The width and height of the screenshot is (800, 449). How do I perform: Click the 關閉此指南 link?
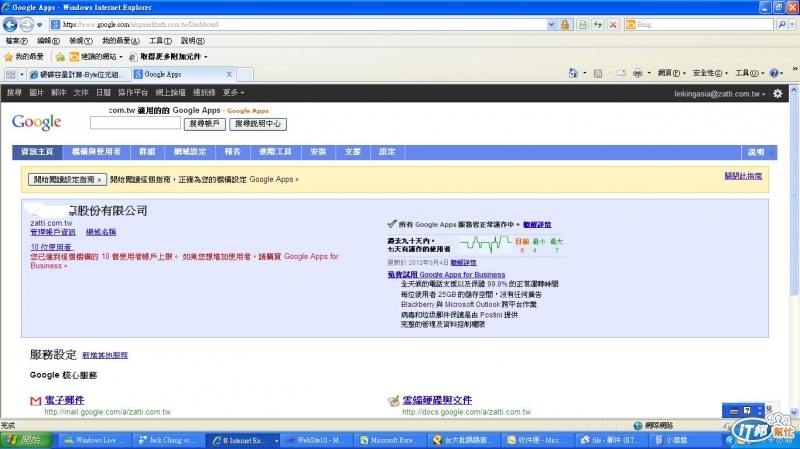743,176
